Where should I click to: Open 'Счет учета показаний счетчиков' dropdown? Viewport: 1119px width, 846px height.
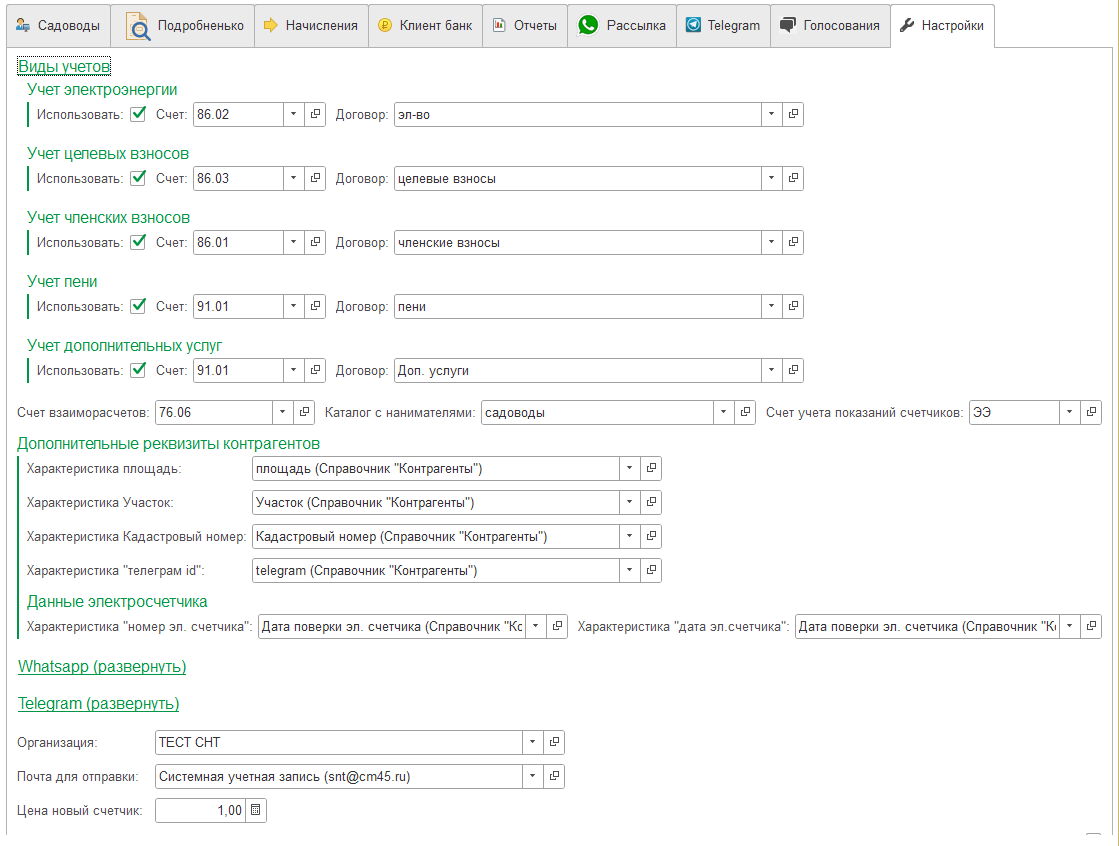(x=1070, y=413)
